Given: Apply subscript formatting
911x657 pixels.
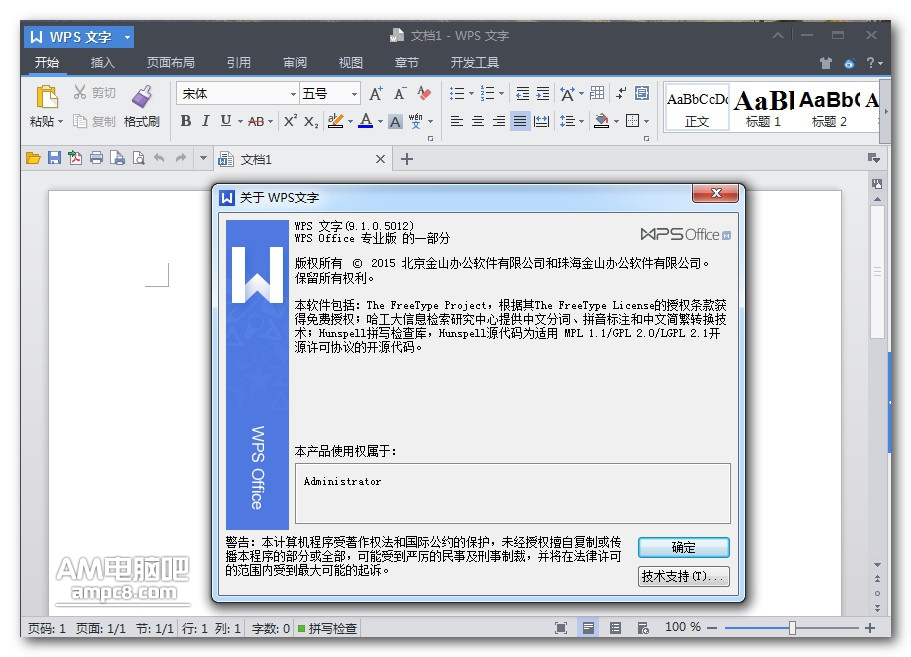Looking at the screenshot, I should 311,121.
